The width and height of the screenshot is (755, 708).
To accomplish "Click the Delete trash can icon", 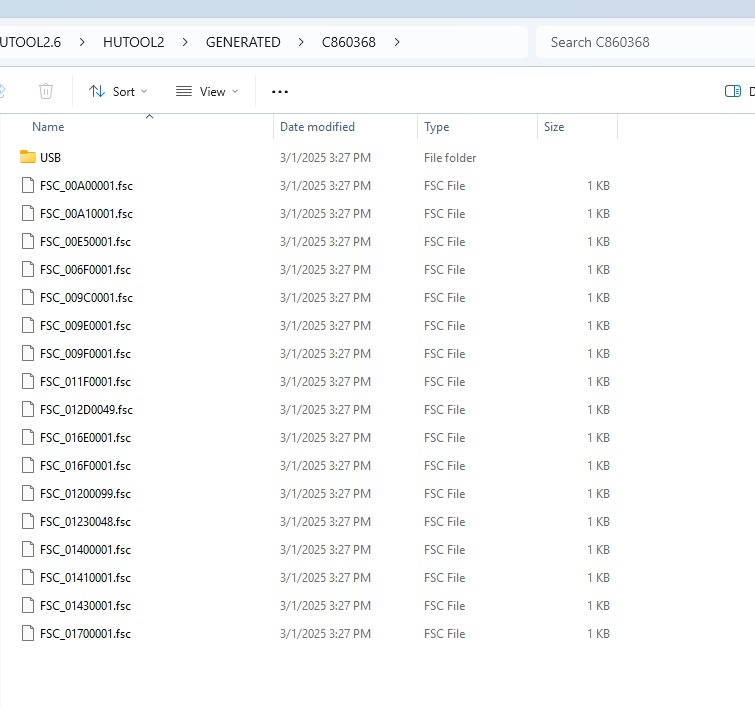I will 46,91.
